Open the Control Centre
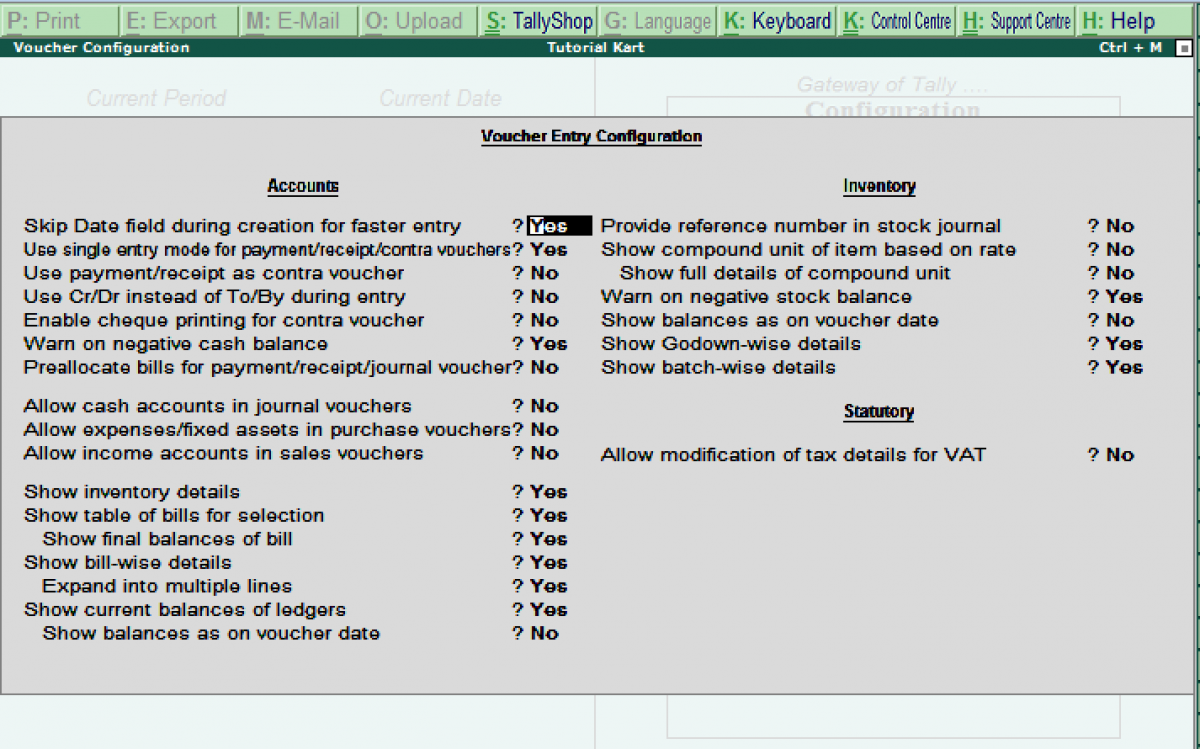 [x=912, y=20]
